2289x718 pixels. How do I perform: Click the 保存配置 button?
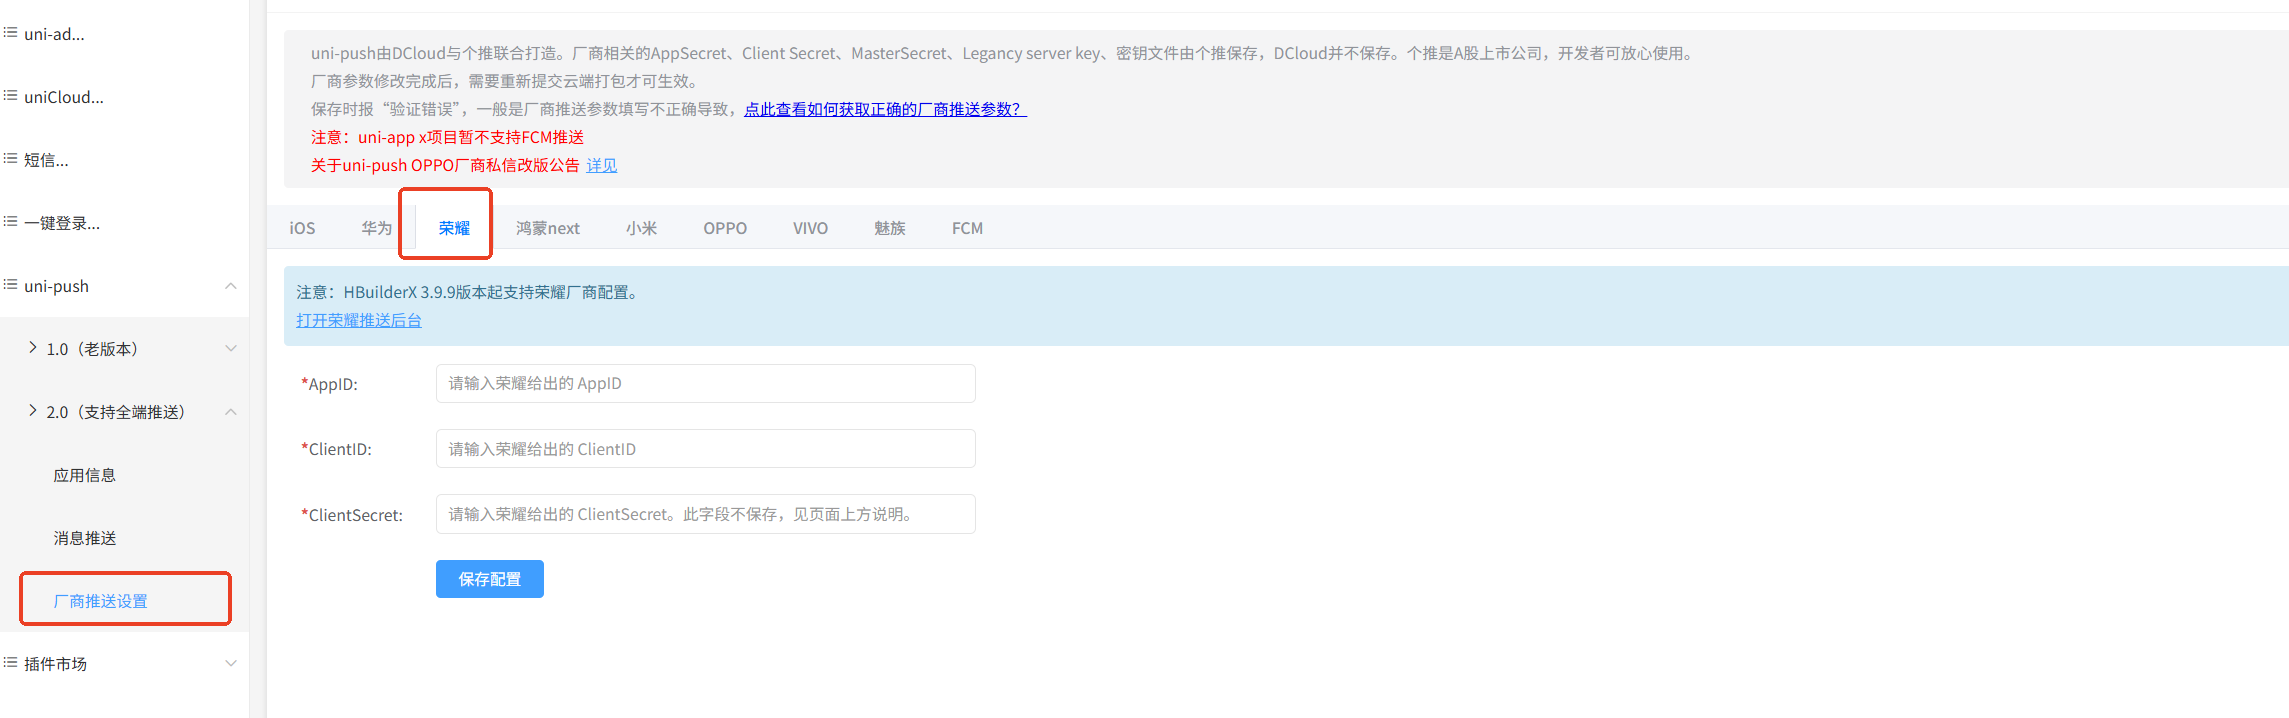click(490, 579)
